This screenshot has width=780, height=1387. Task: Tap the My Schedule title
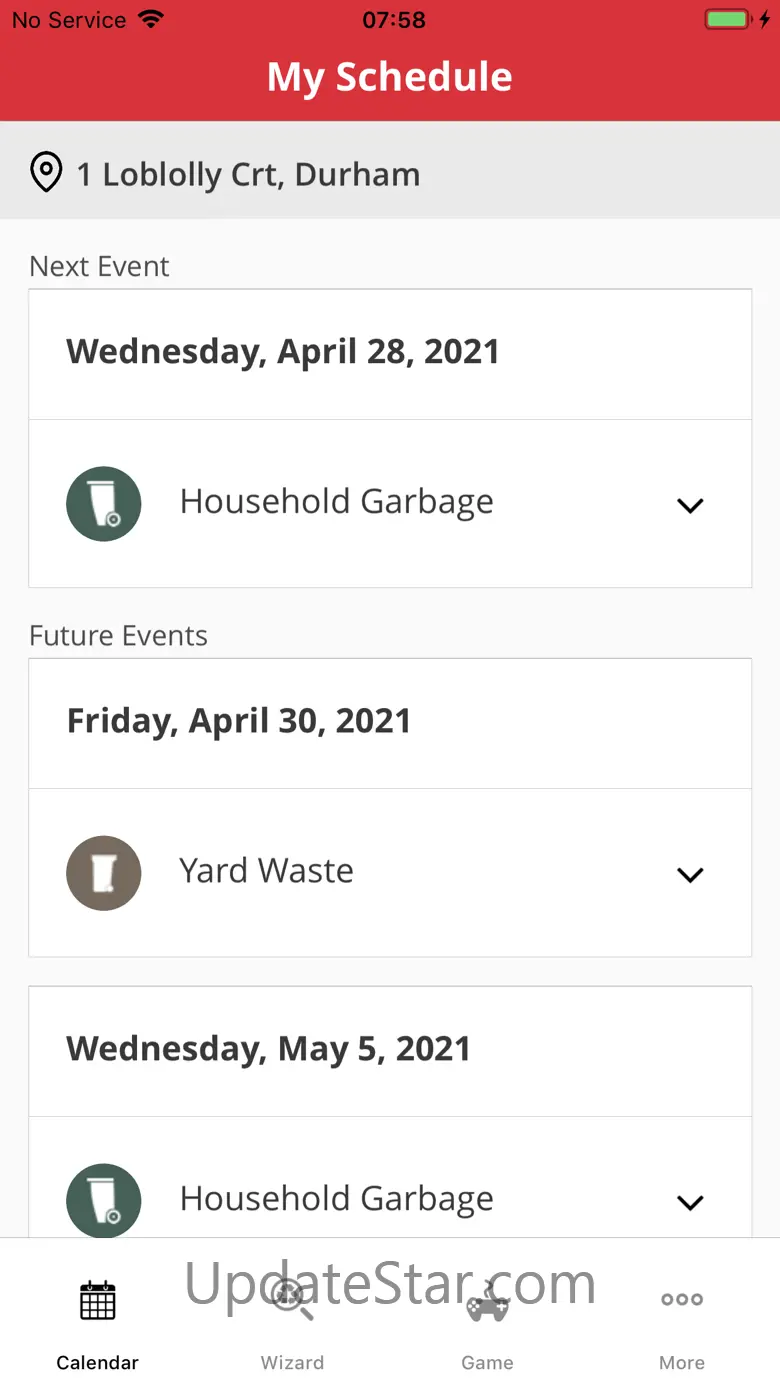[390, 77]
